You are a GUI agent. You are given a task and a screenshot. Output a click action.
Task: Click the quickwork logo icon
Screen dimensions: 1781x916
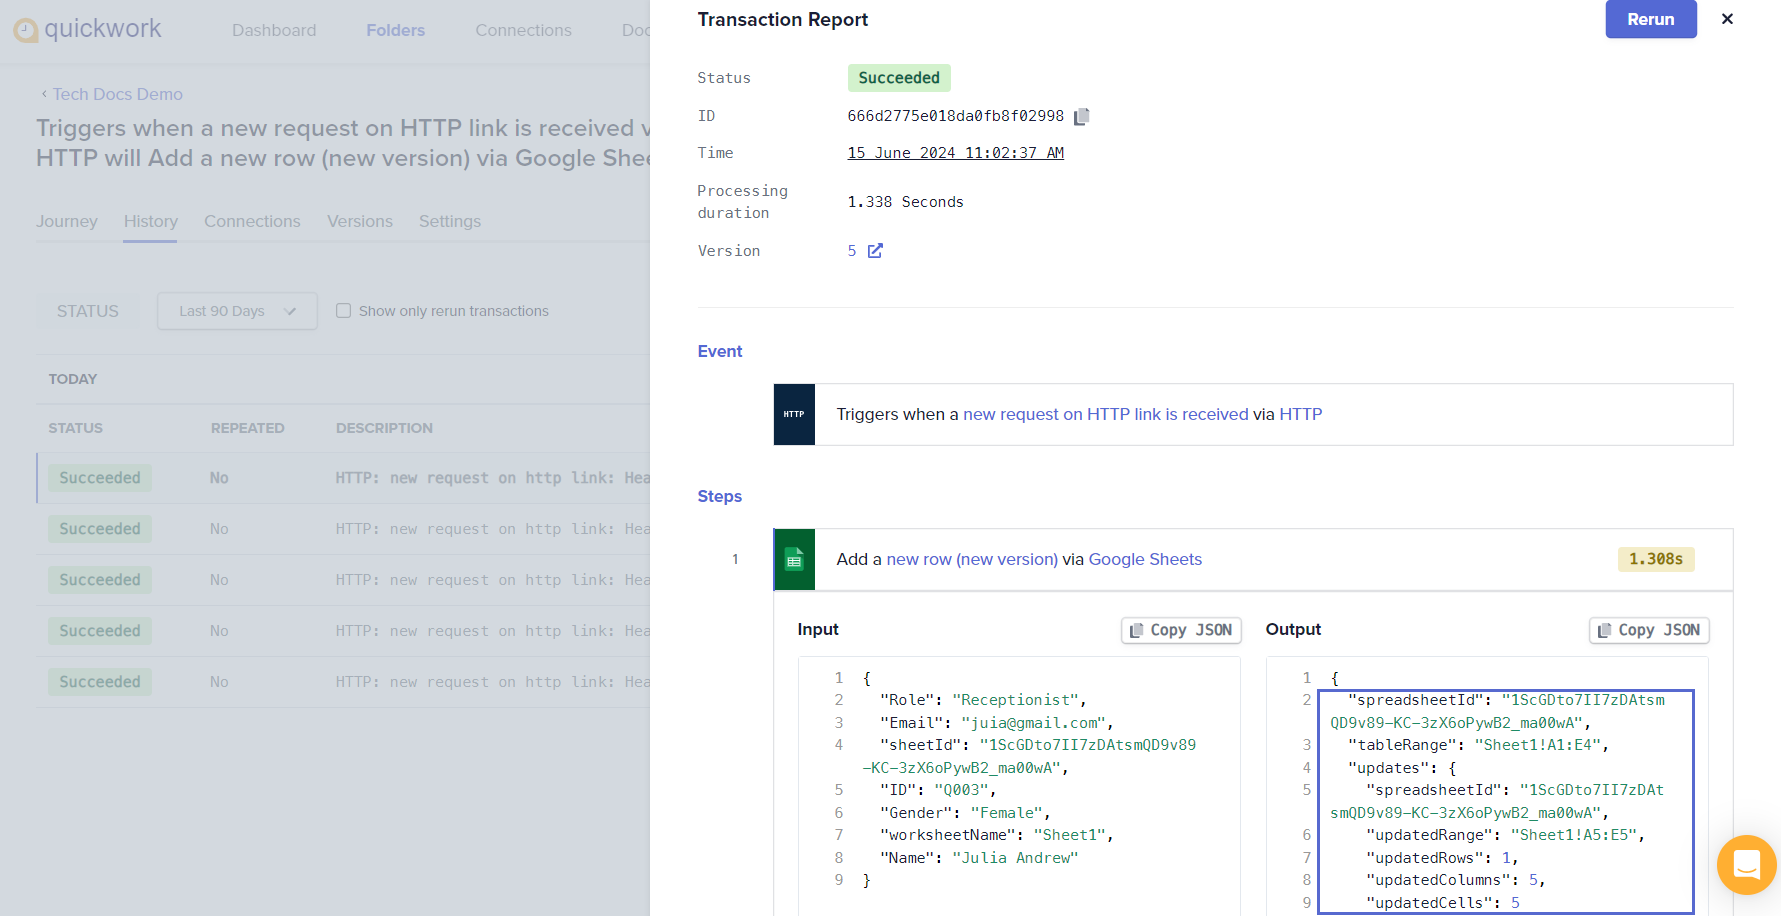click(x=25, y=30)
